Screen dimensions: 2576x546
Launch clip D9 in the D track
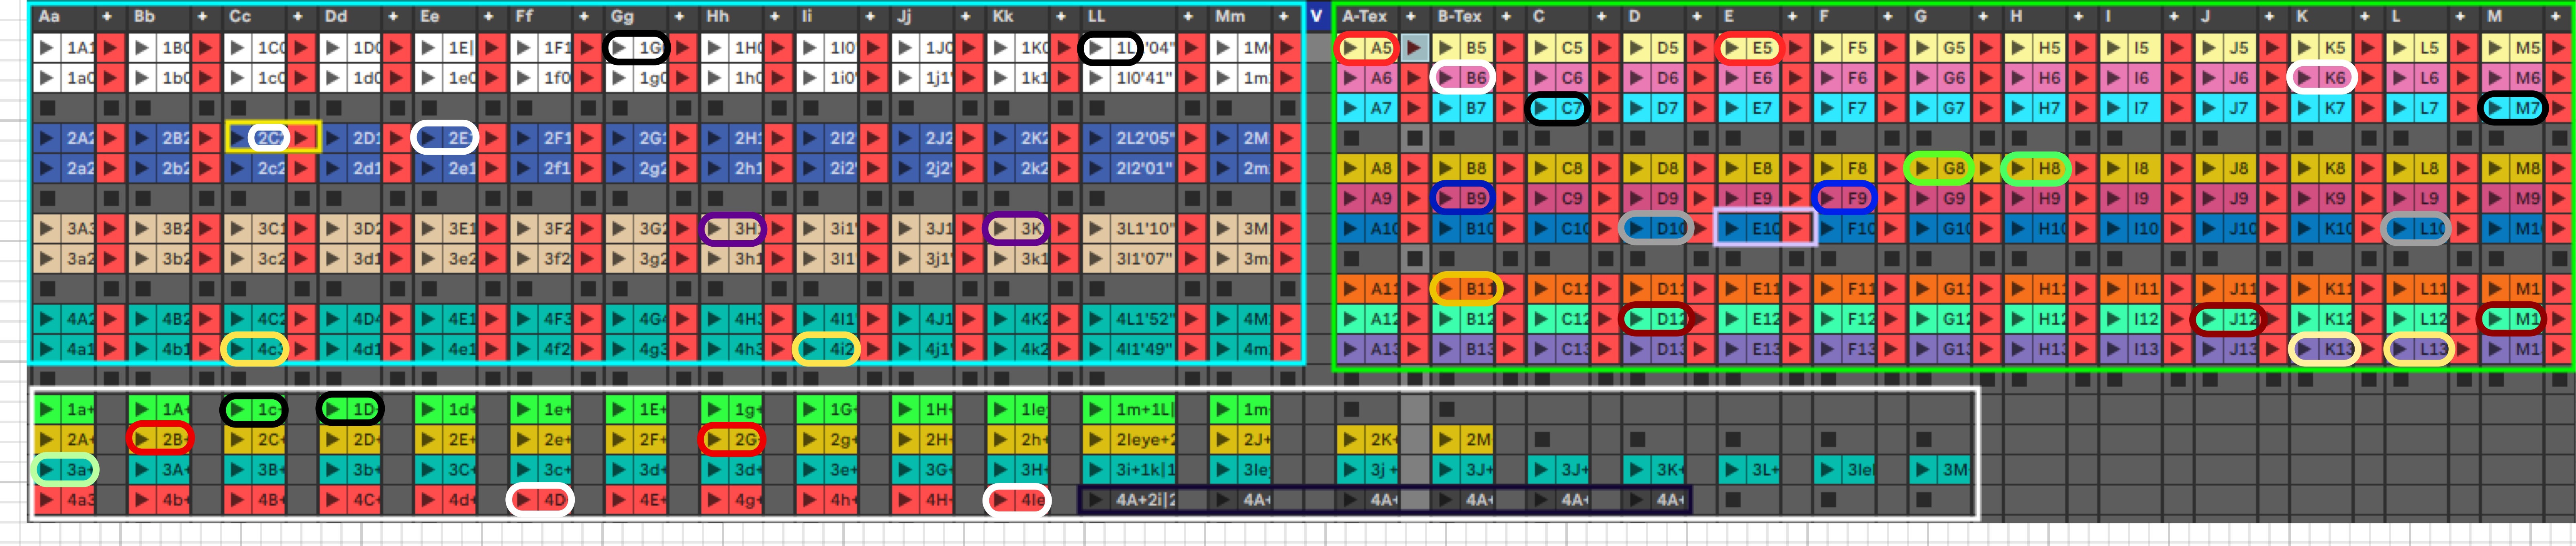pyautogui.click(x=1637, y=199)
